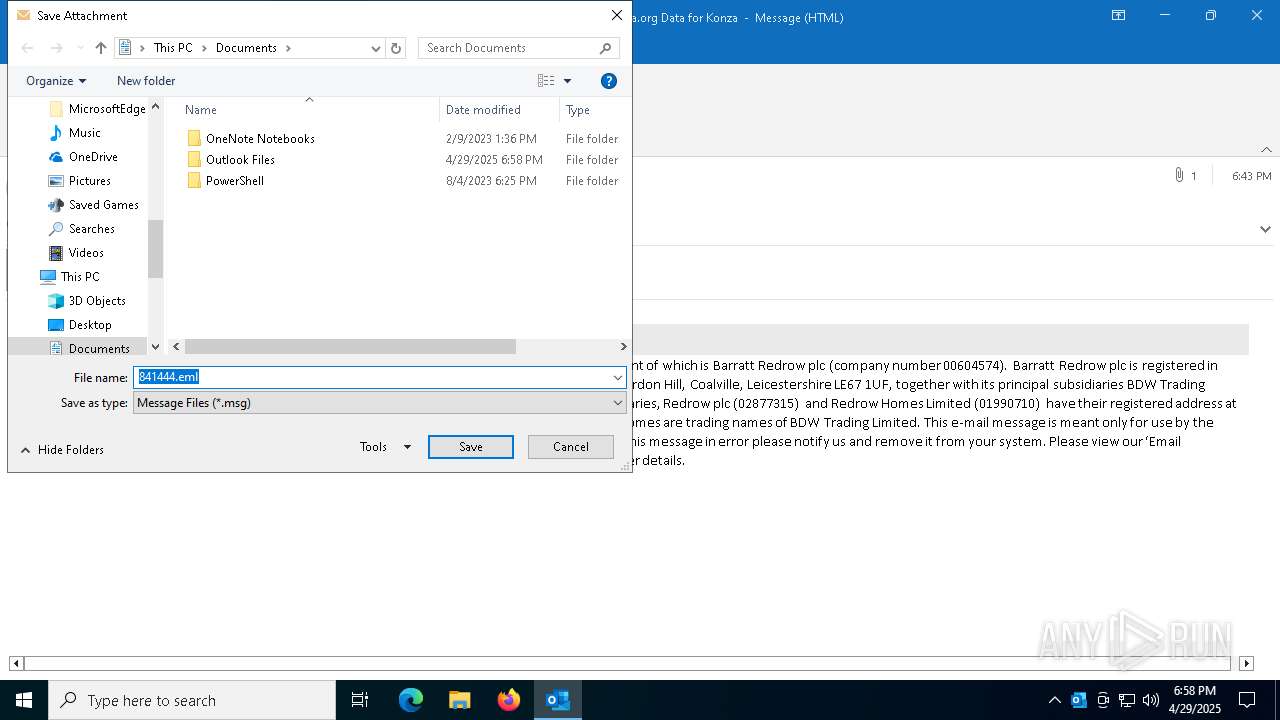Viewport: 1280px width, 720px height.
Task: Click file list horizontal scrollbar left arrow
Action: 176,347
